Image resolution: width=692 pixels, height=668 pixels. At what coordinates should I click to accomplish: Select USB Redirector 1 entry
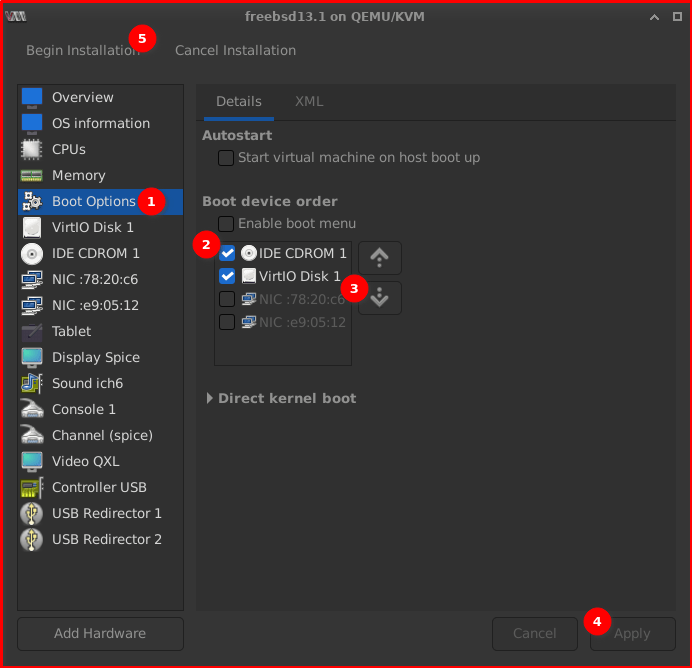[101, 514]
